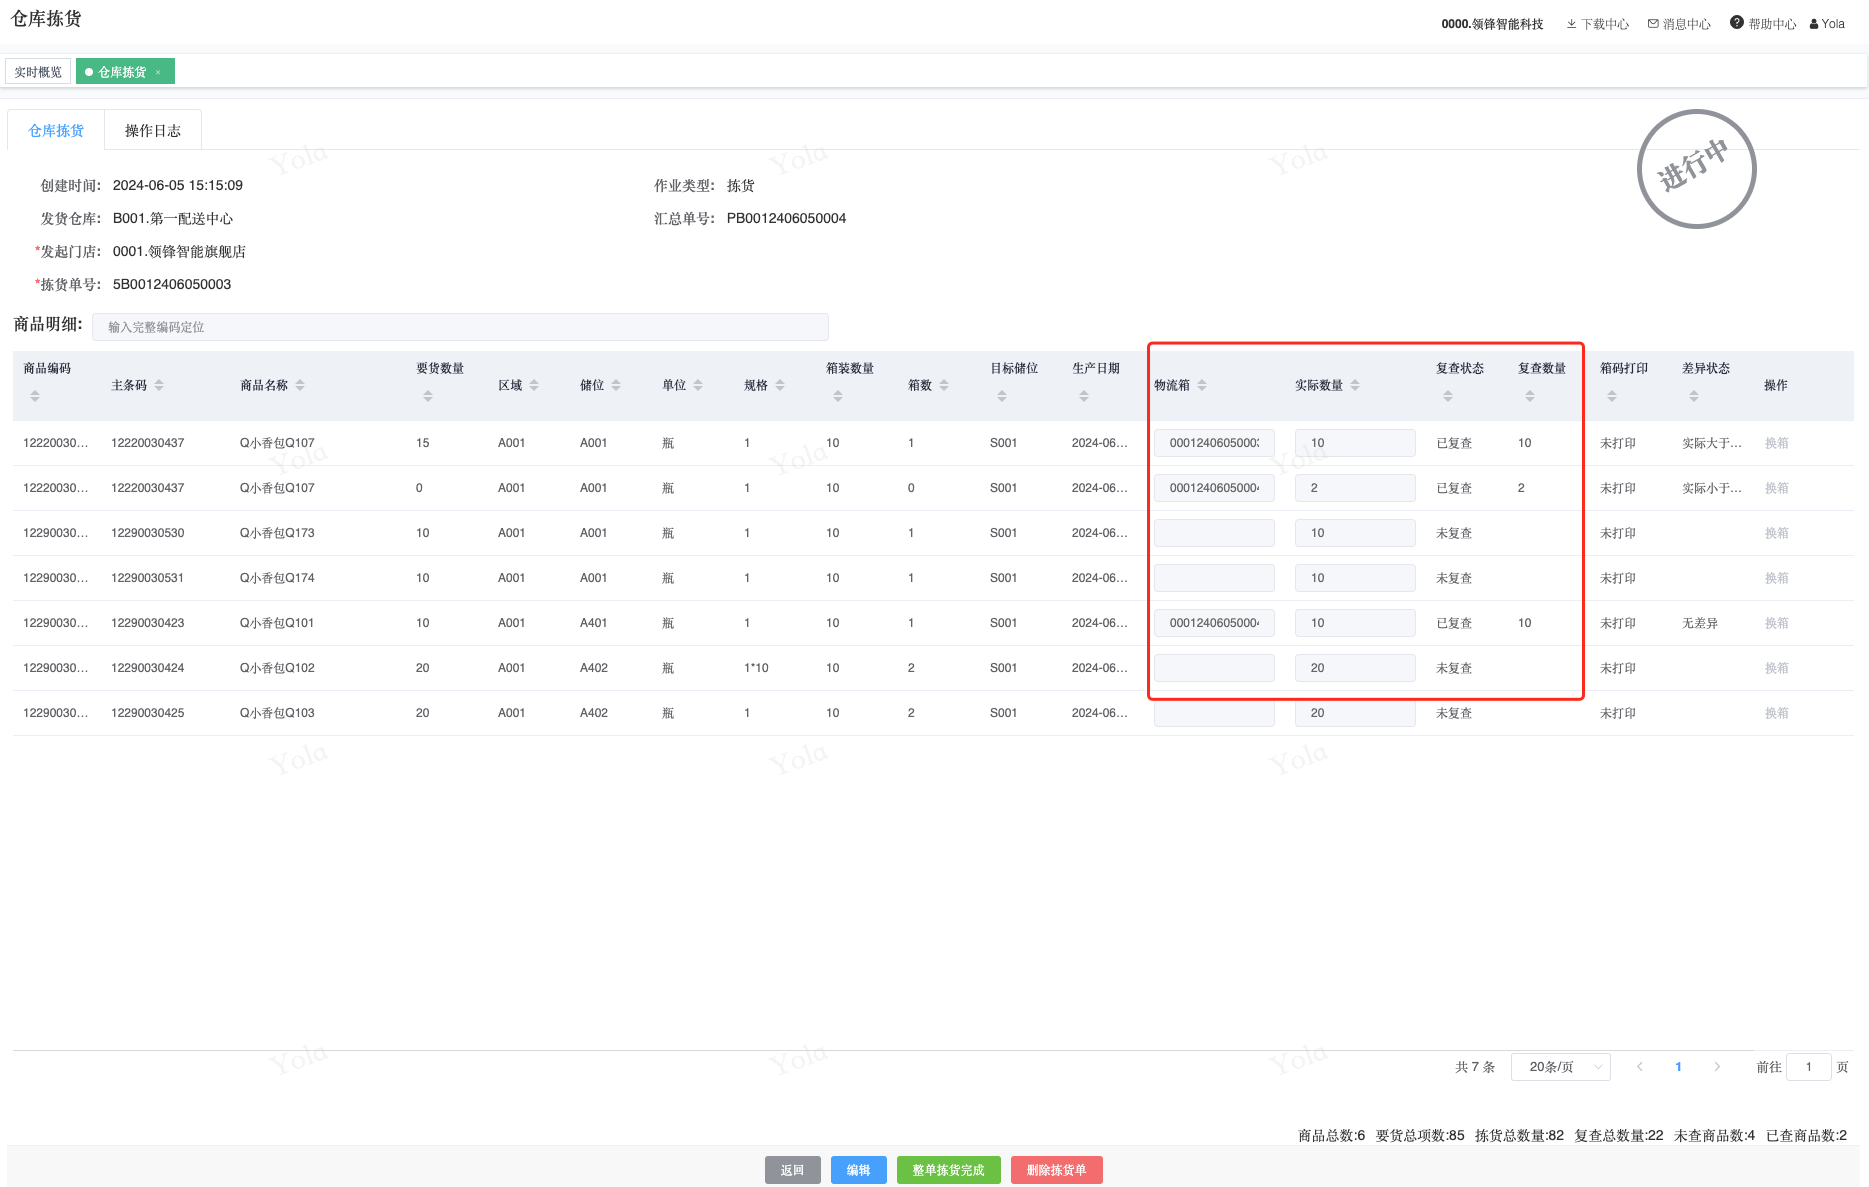The height and width of the screenshot is (1187, 1869).
Task: Open the message center envelope icon
Action: pos(1653,24)
